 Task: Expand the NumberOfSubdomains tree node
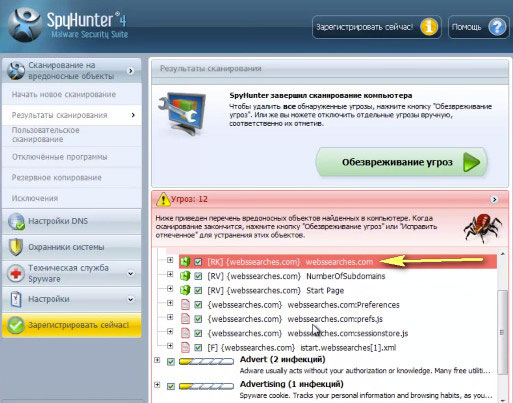pyautogui.click(x=170, y=274)
